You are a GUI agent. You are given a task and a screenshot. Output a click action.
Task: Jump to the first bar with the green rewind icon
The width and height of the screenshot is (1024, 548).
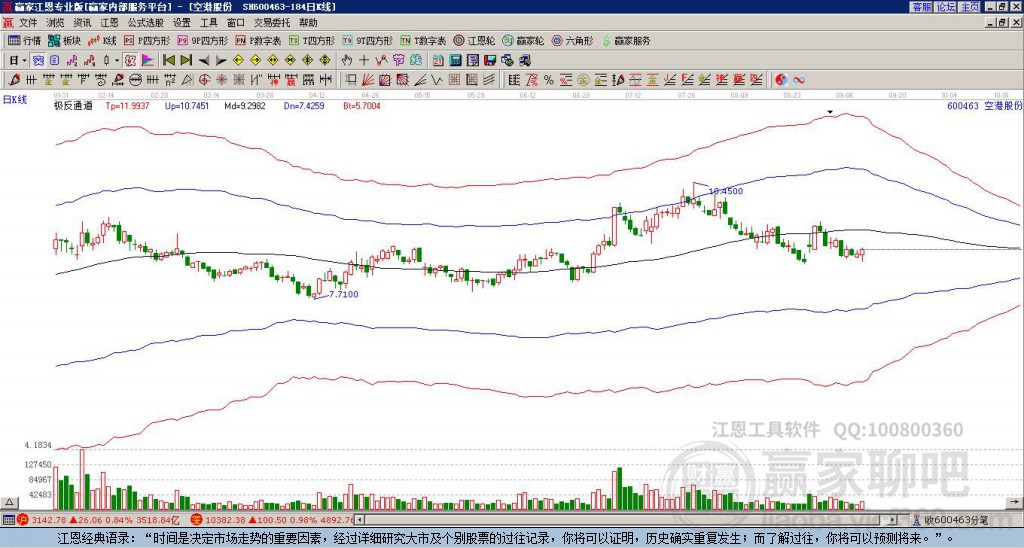(x=168, y=60)
